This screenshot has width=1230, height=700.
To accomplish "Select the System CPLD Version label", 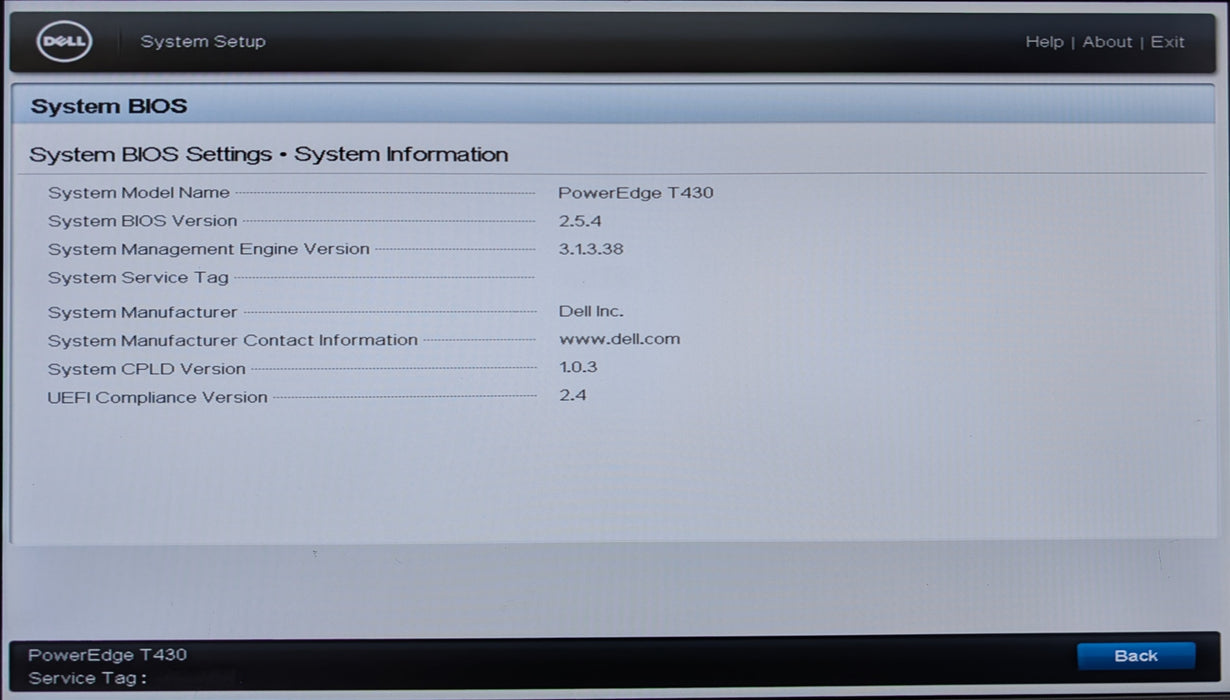I will [147, 369].
